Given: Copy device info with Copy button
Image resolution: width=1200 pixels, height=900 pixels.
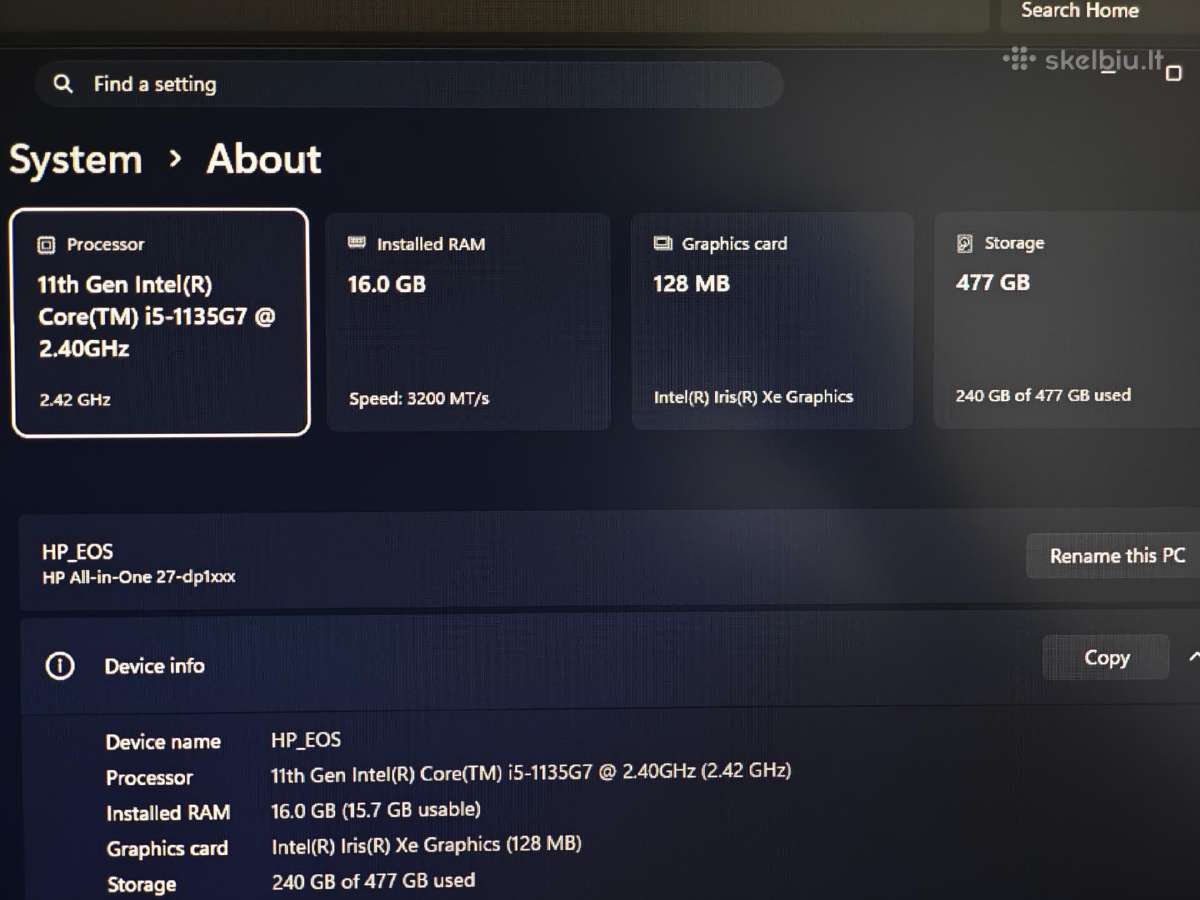Looking at the screenshot, I should [x=1106, y=658].
